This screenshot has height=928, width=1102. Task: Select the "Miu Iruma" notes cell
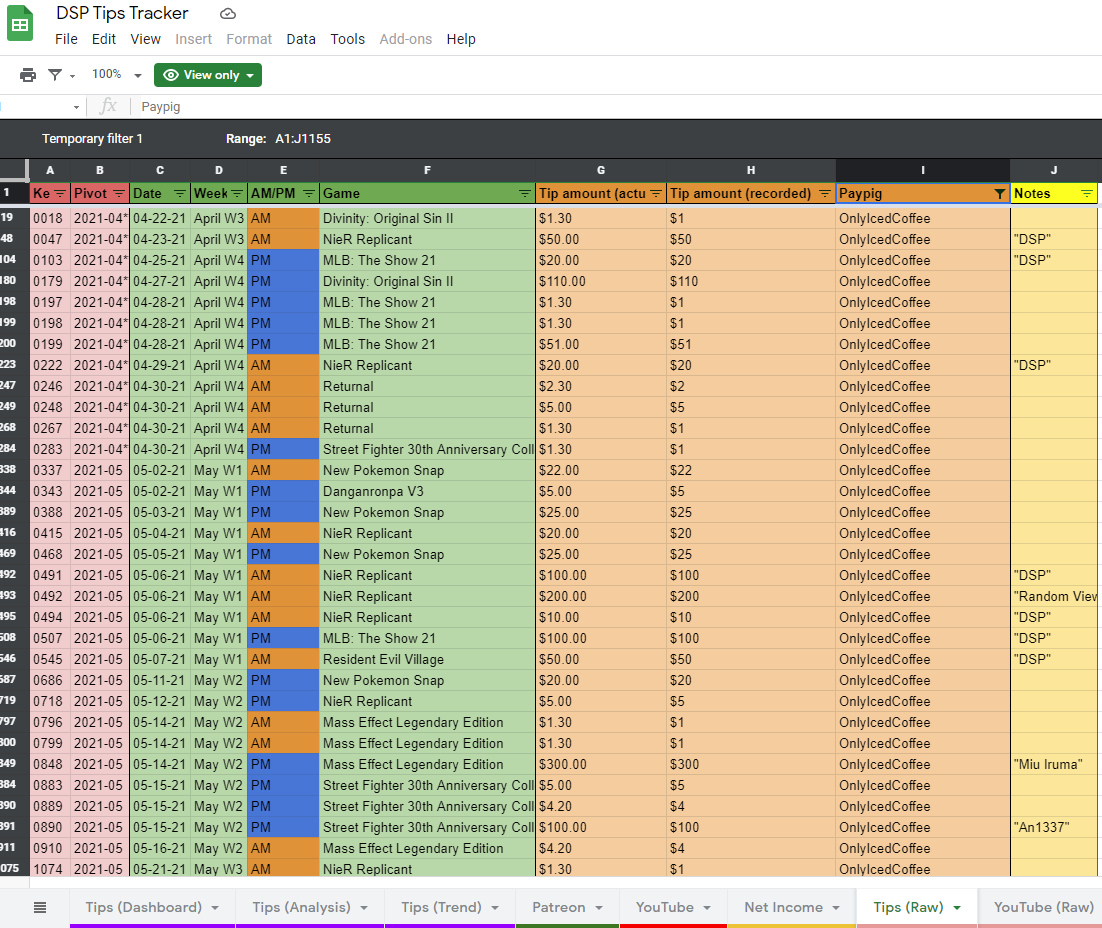point(1054,764)
